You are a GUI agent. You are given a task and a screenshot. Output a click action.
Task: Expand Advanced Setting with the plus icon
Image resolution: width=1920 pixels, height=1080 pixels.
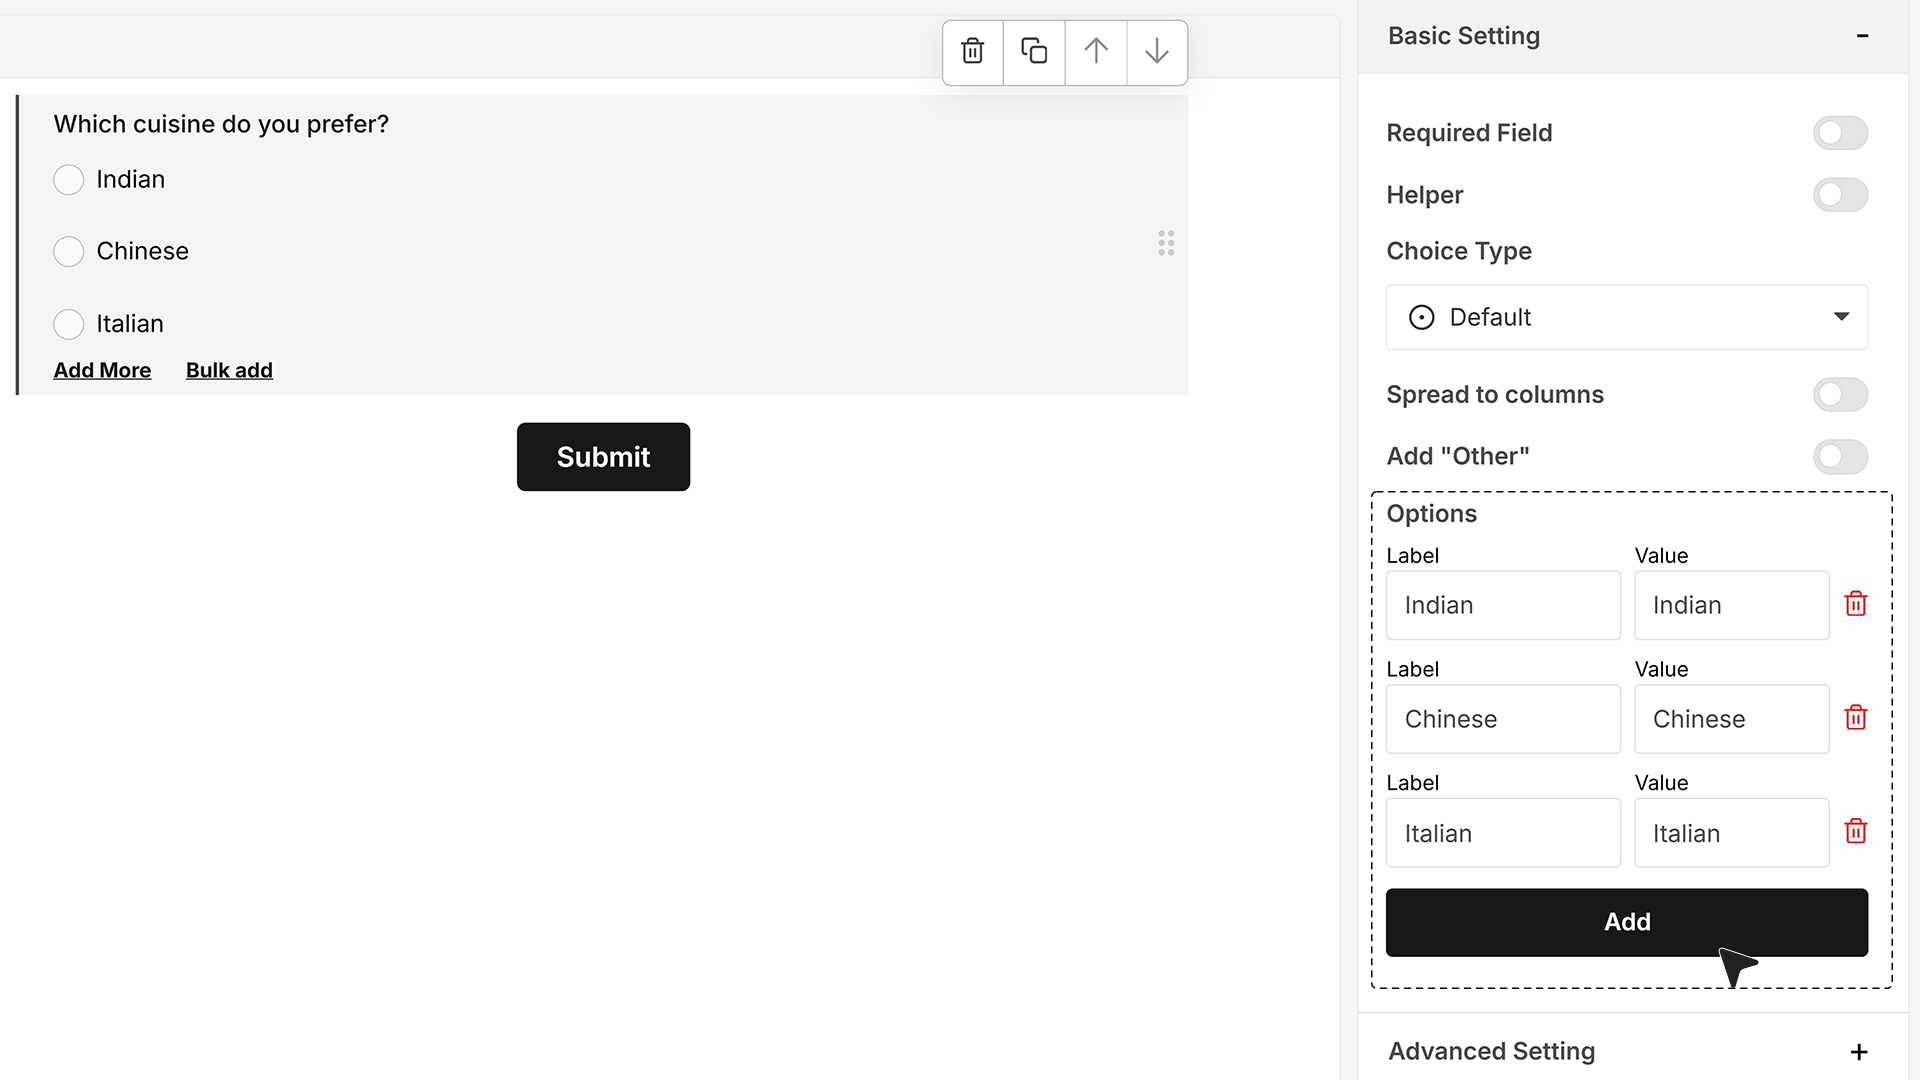click(1859, 1052)
